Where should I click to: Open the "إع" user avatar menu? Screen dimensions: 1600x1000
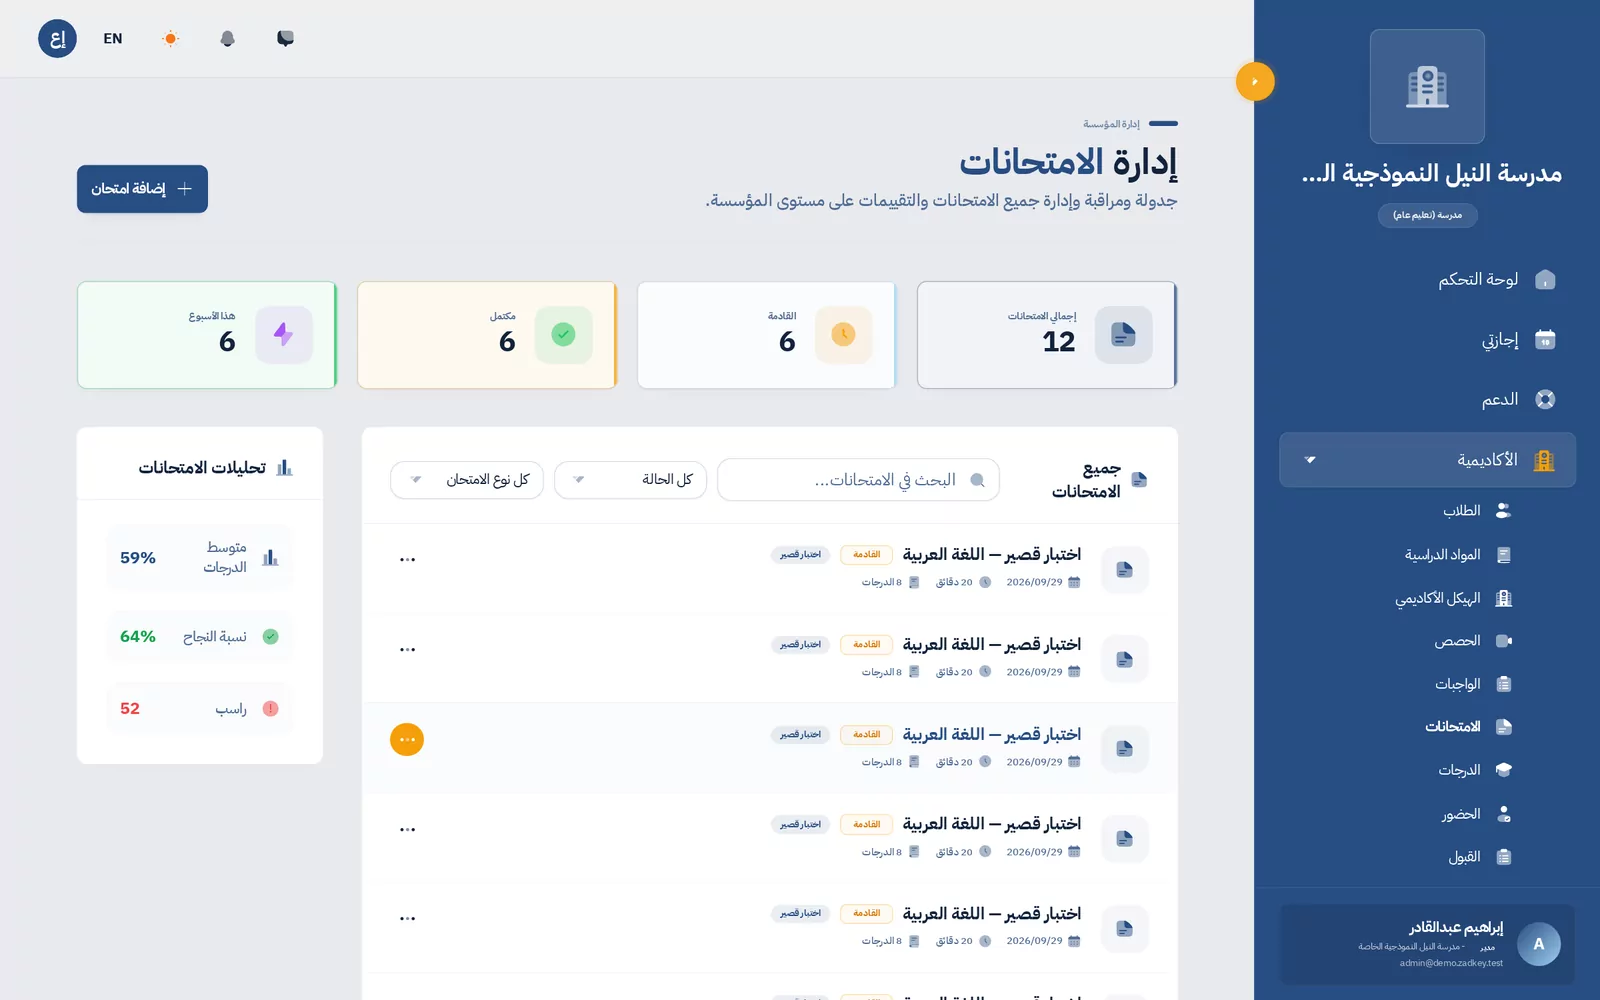57,39
